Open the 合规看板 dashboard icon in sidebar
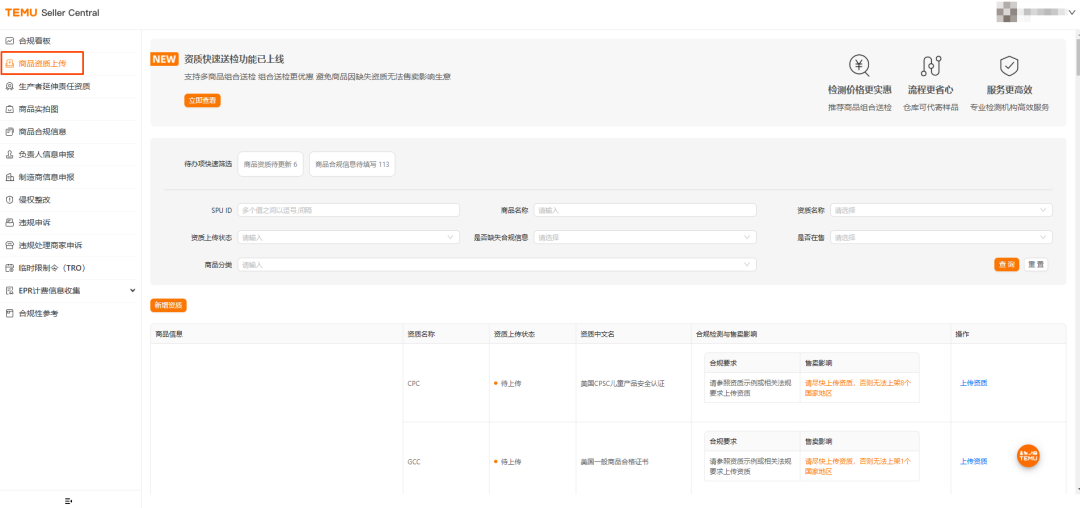This screenshot has height=508, width=1080. (10, 41)
